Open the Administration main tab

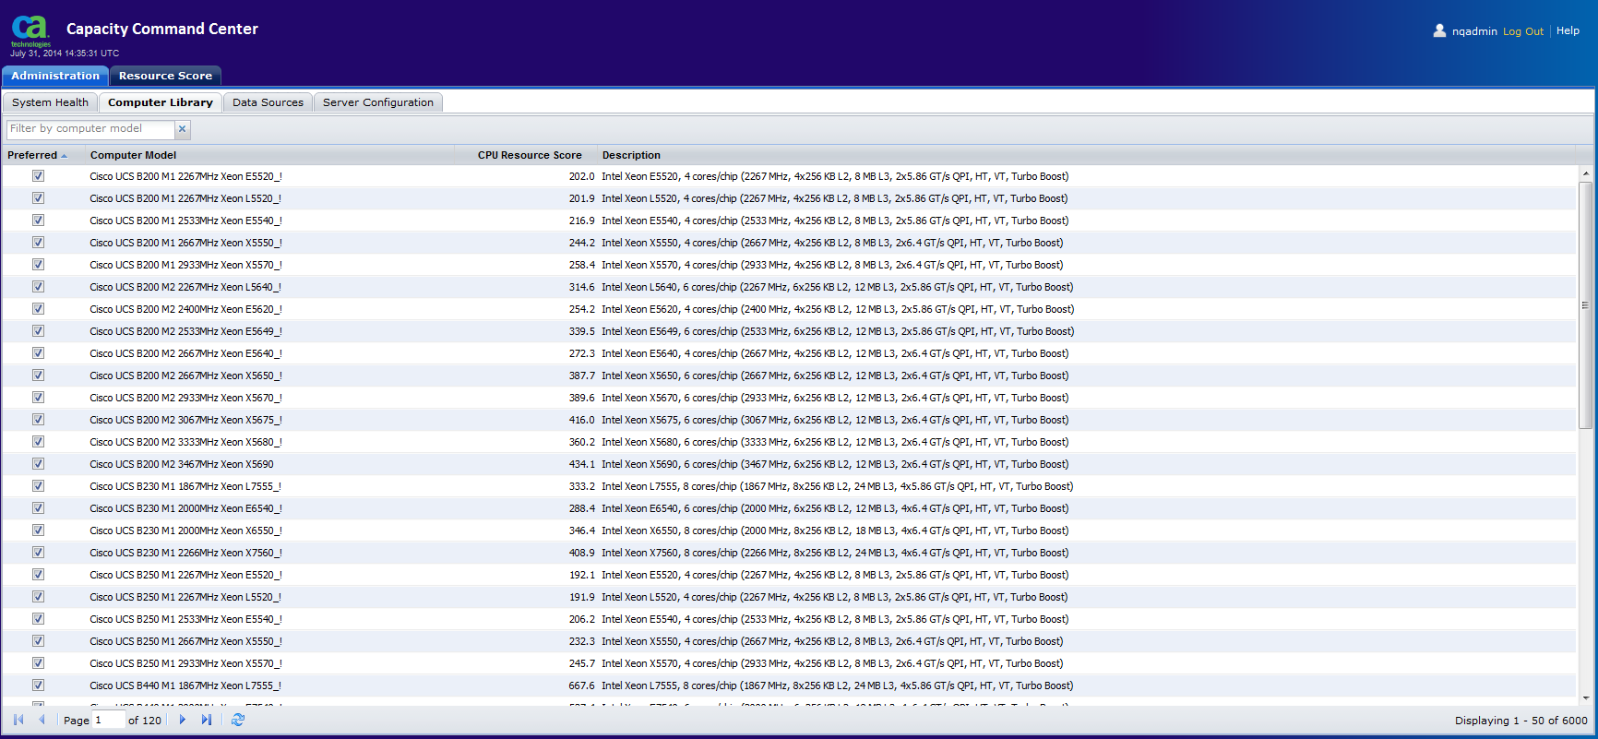[x=55, y=76]
